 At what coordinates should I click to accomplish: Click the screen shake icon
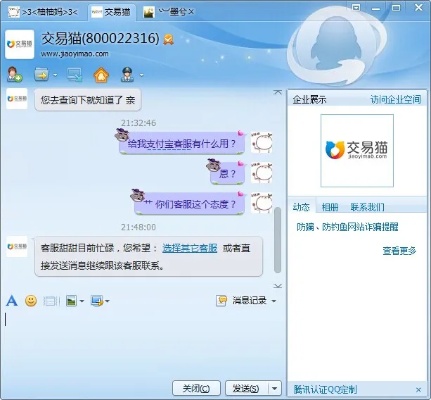click(x=51, y=301)
